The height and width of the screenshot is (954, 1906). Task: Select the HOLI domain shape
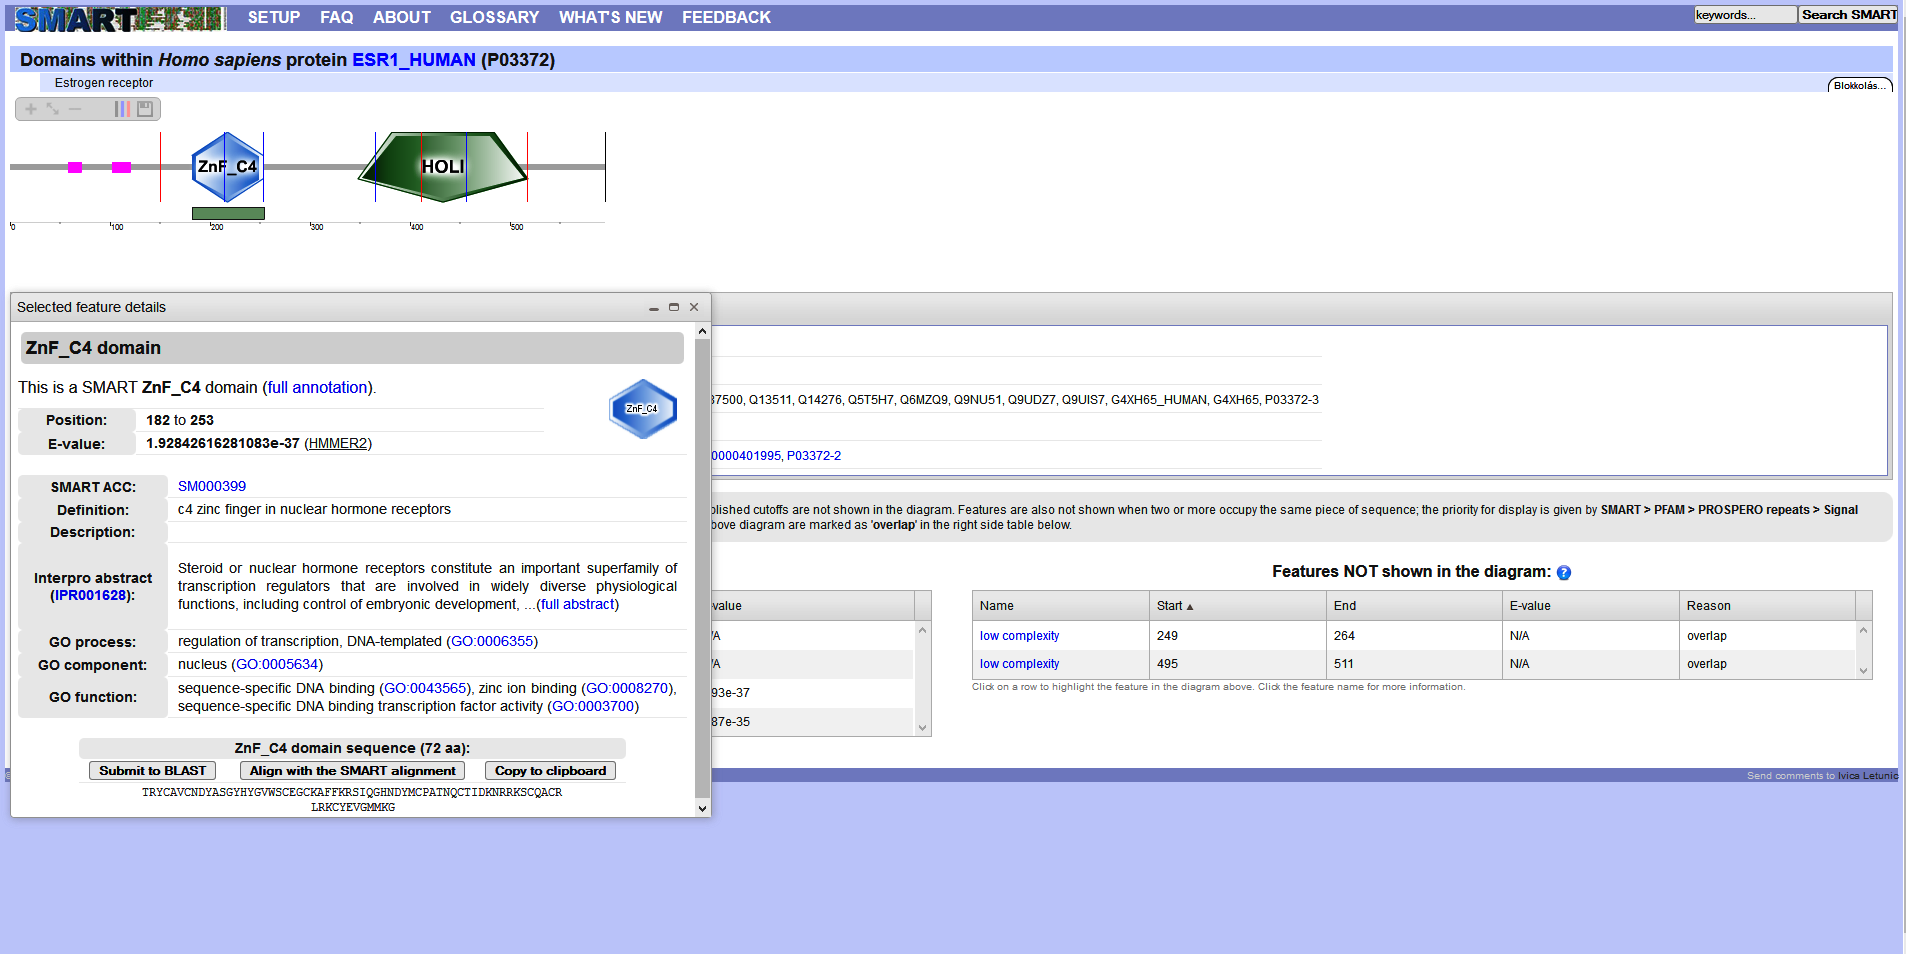pos(442,167)
